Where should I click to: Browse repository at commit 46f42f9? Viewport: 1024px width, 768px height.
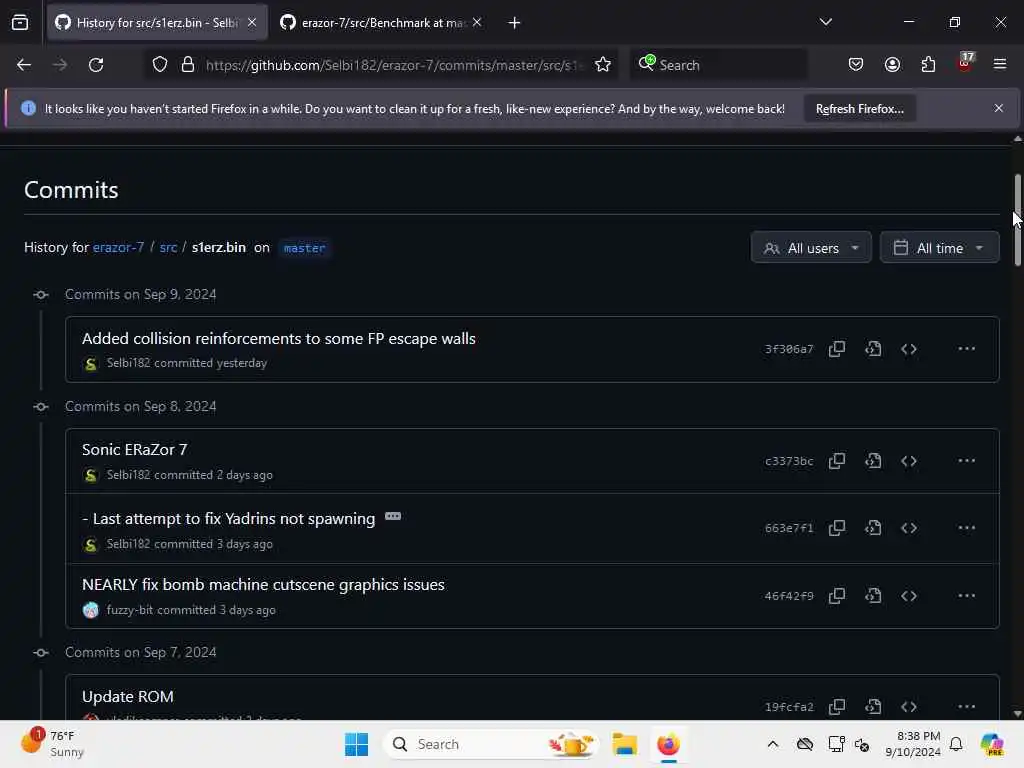pos(909,596)
